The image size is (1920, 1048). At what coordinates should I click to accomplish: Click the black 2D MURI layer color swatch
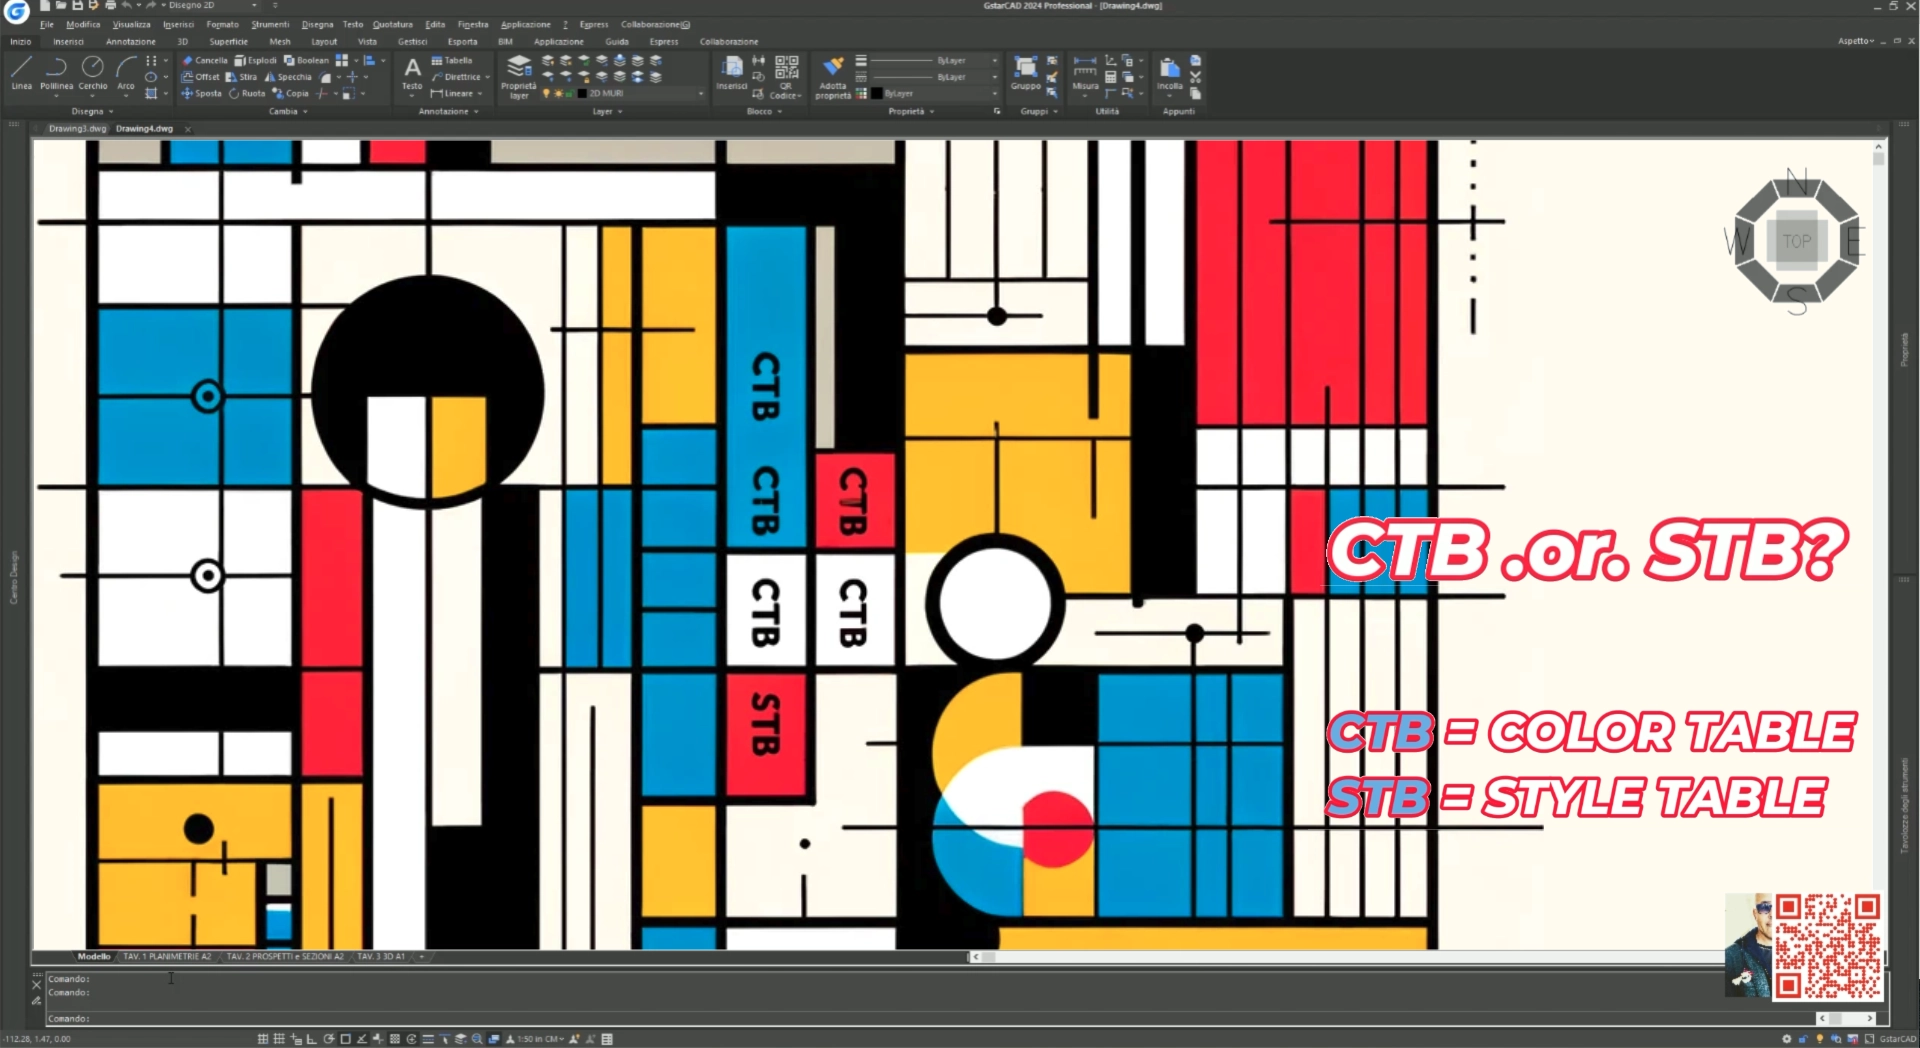(x=582, y=93)
